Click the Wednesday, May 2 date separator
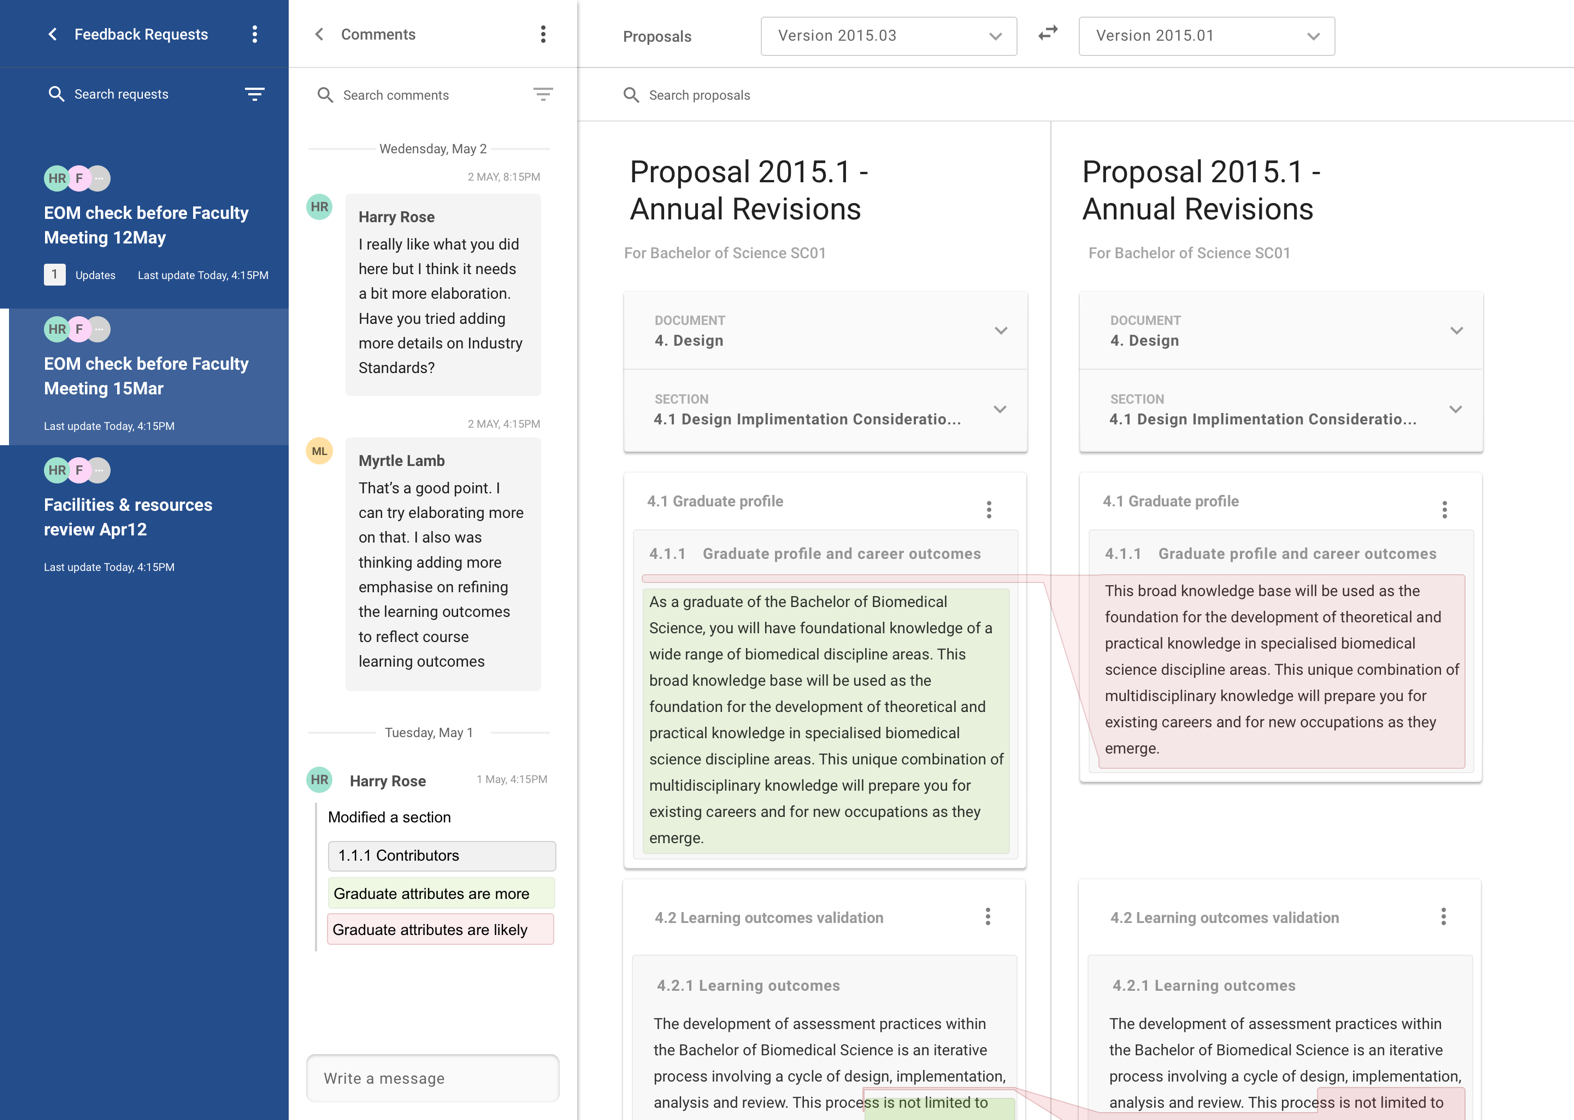 [x=433, y=149]
